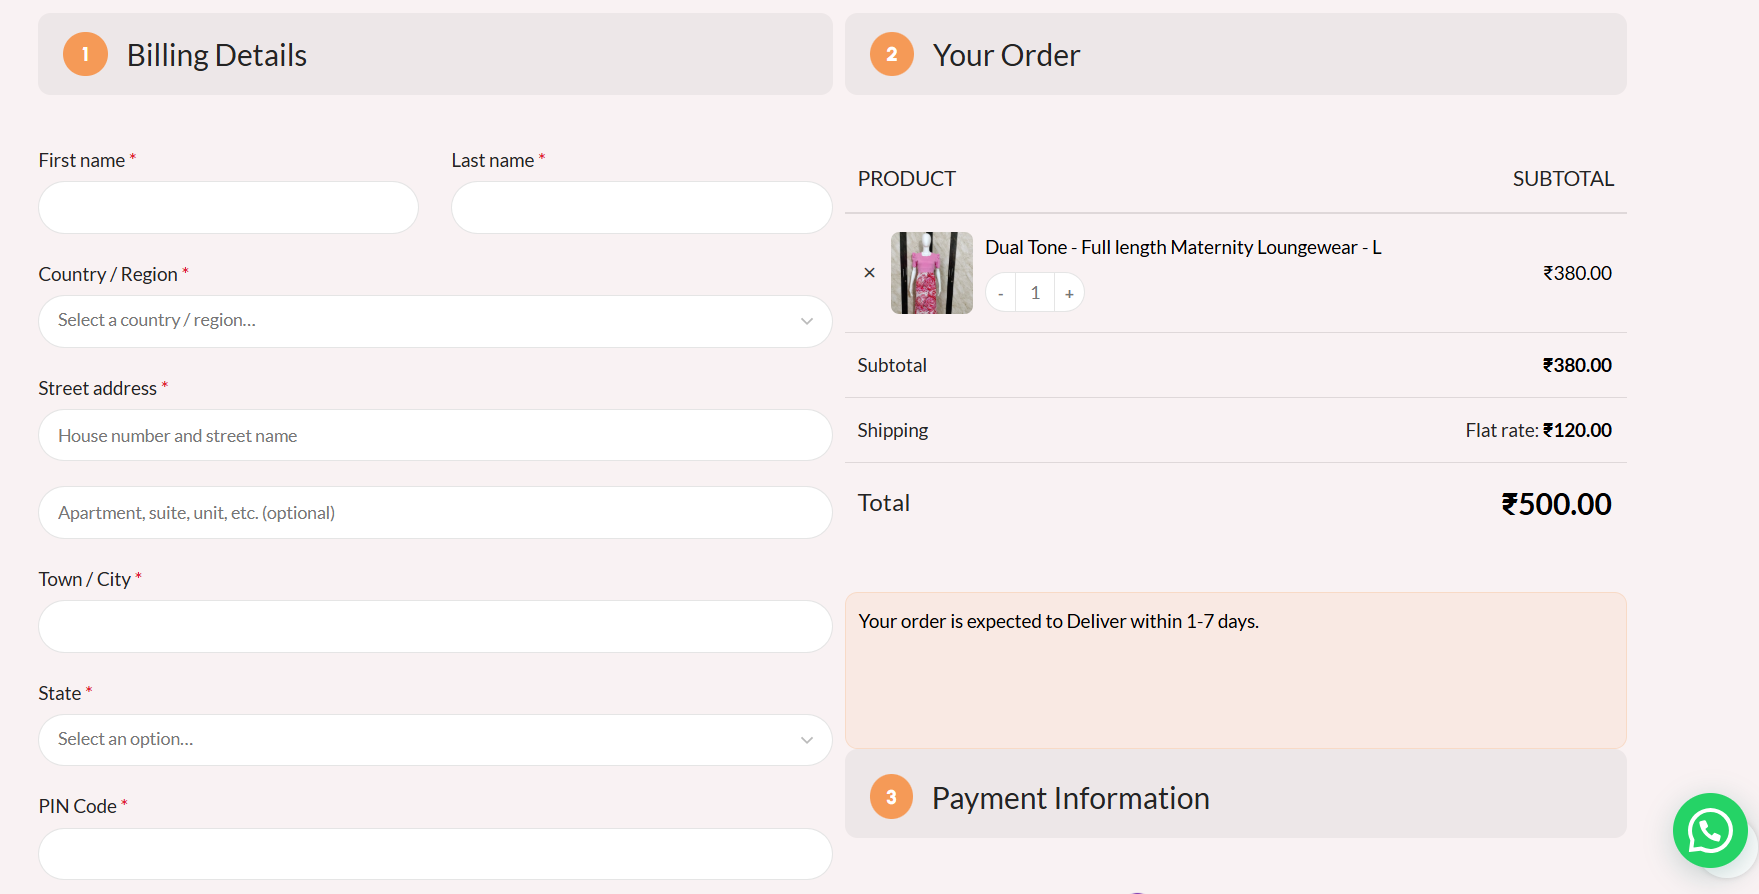
Task: Increase product quantity with plus button
Action: coord(1069,293)
